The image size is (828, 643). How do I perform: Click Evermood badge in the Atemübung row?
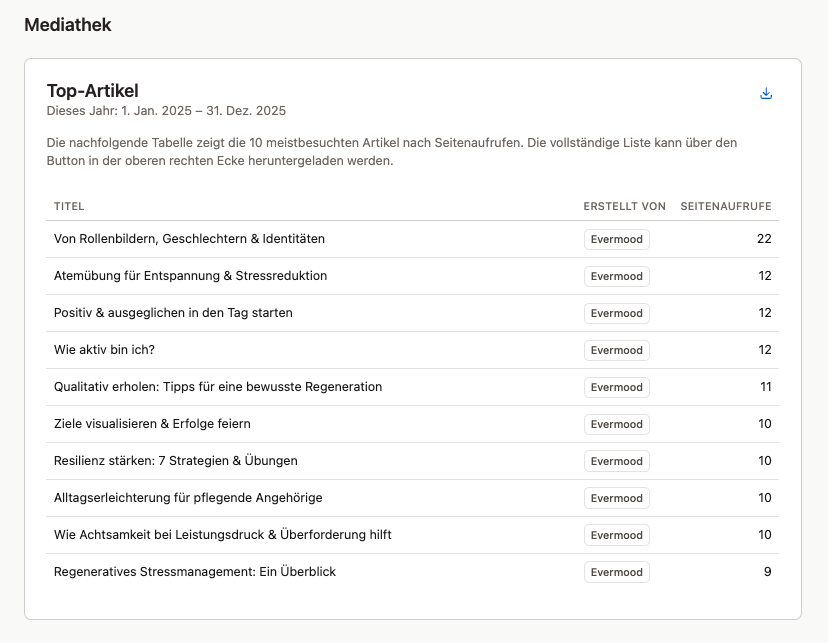[616, 276]
